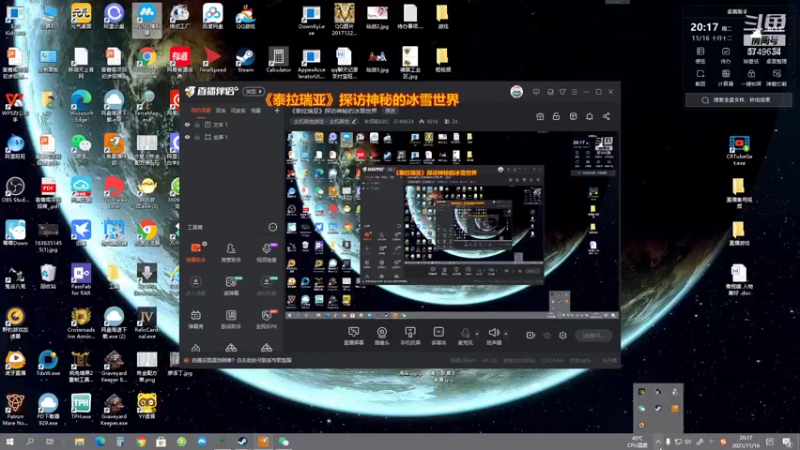Viewport: 800px width, 450px height.
Task: Add 摄像头 camera source
Action: click(382, 336)
